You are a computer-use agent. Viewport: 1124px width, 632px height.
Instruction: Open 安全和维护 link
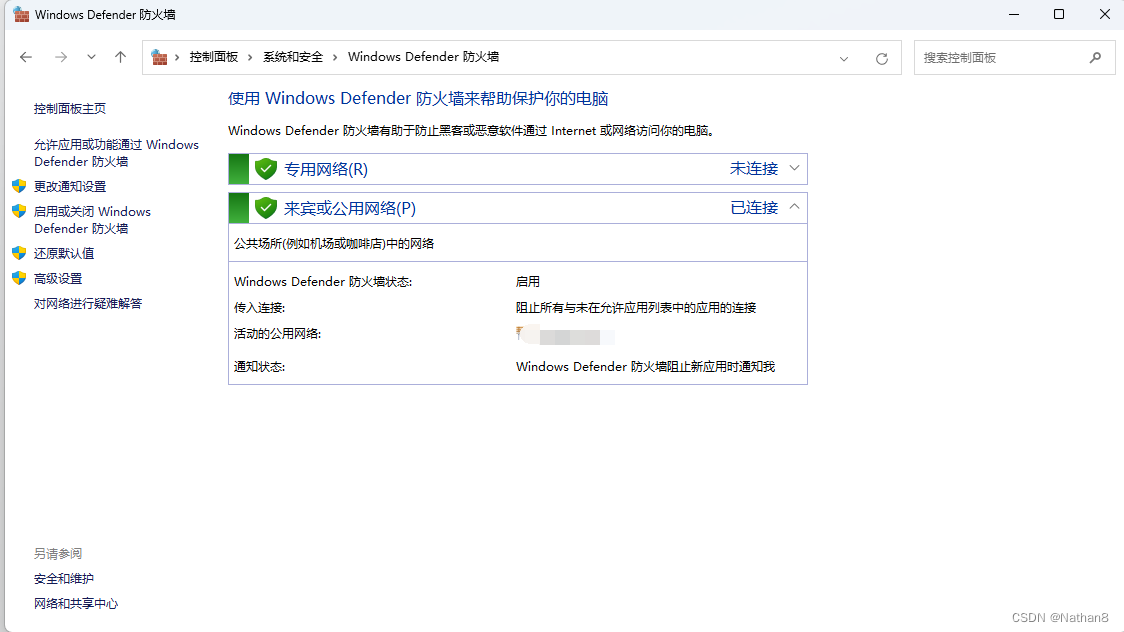(x=64, y=579)
